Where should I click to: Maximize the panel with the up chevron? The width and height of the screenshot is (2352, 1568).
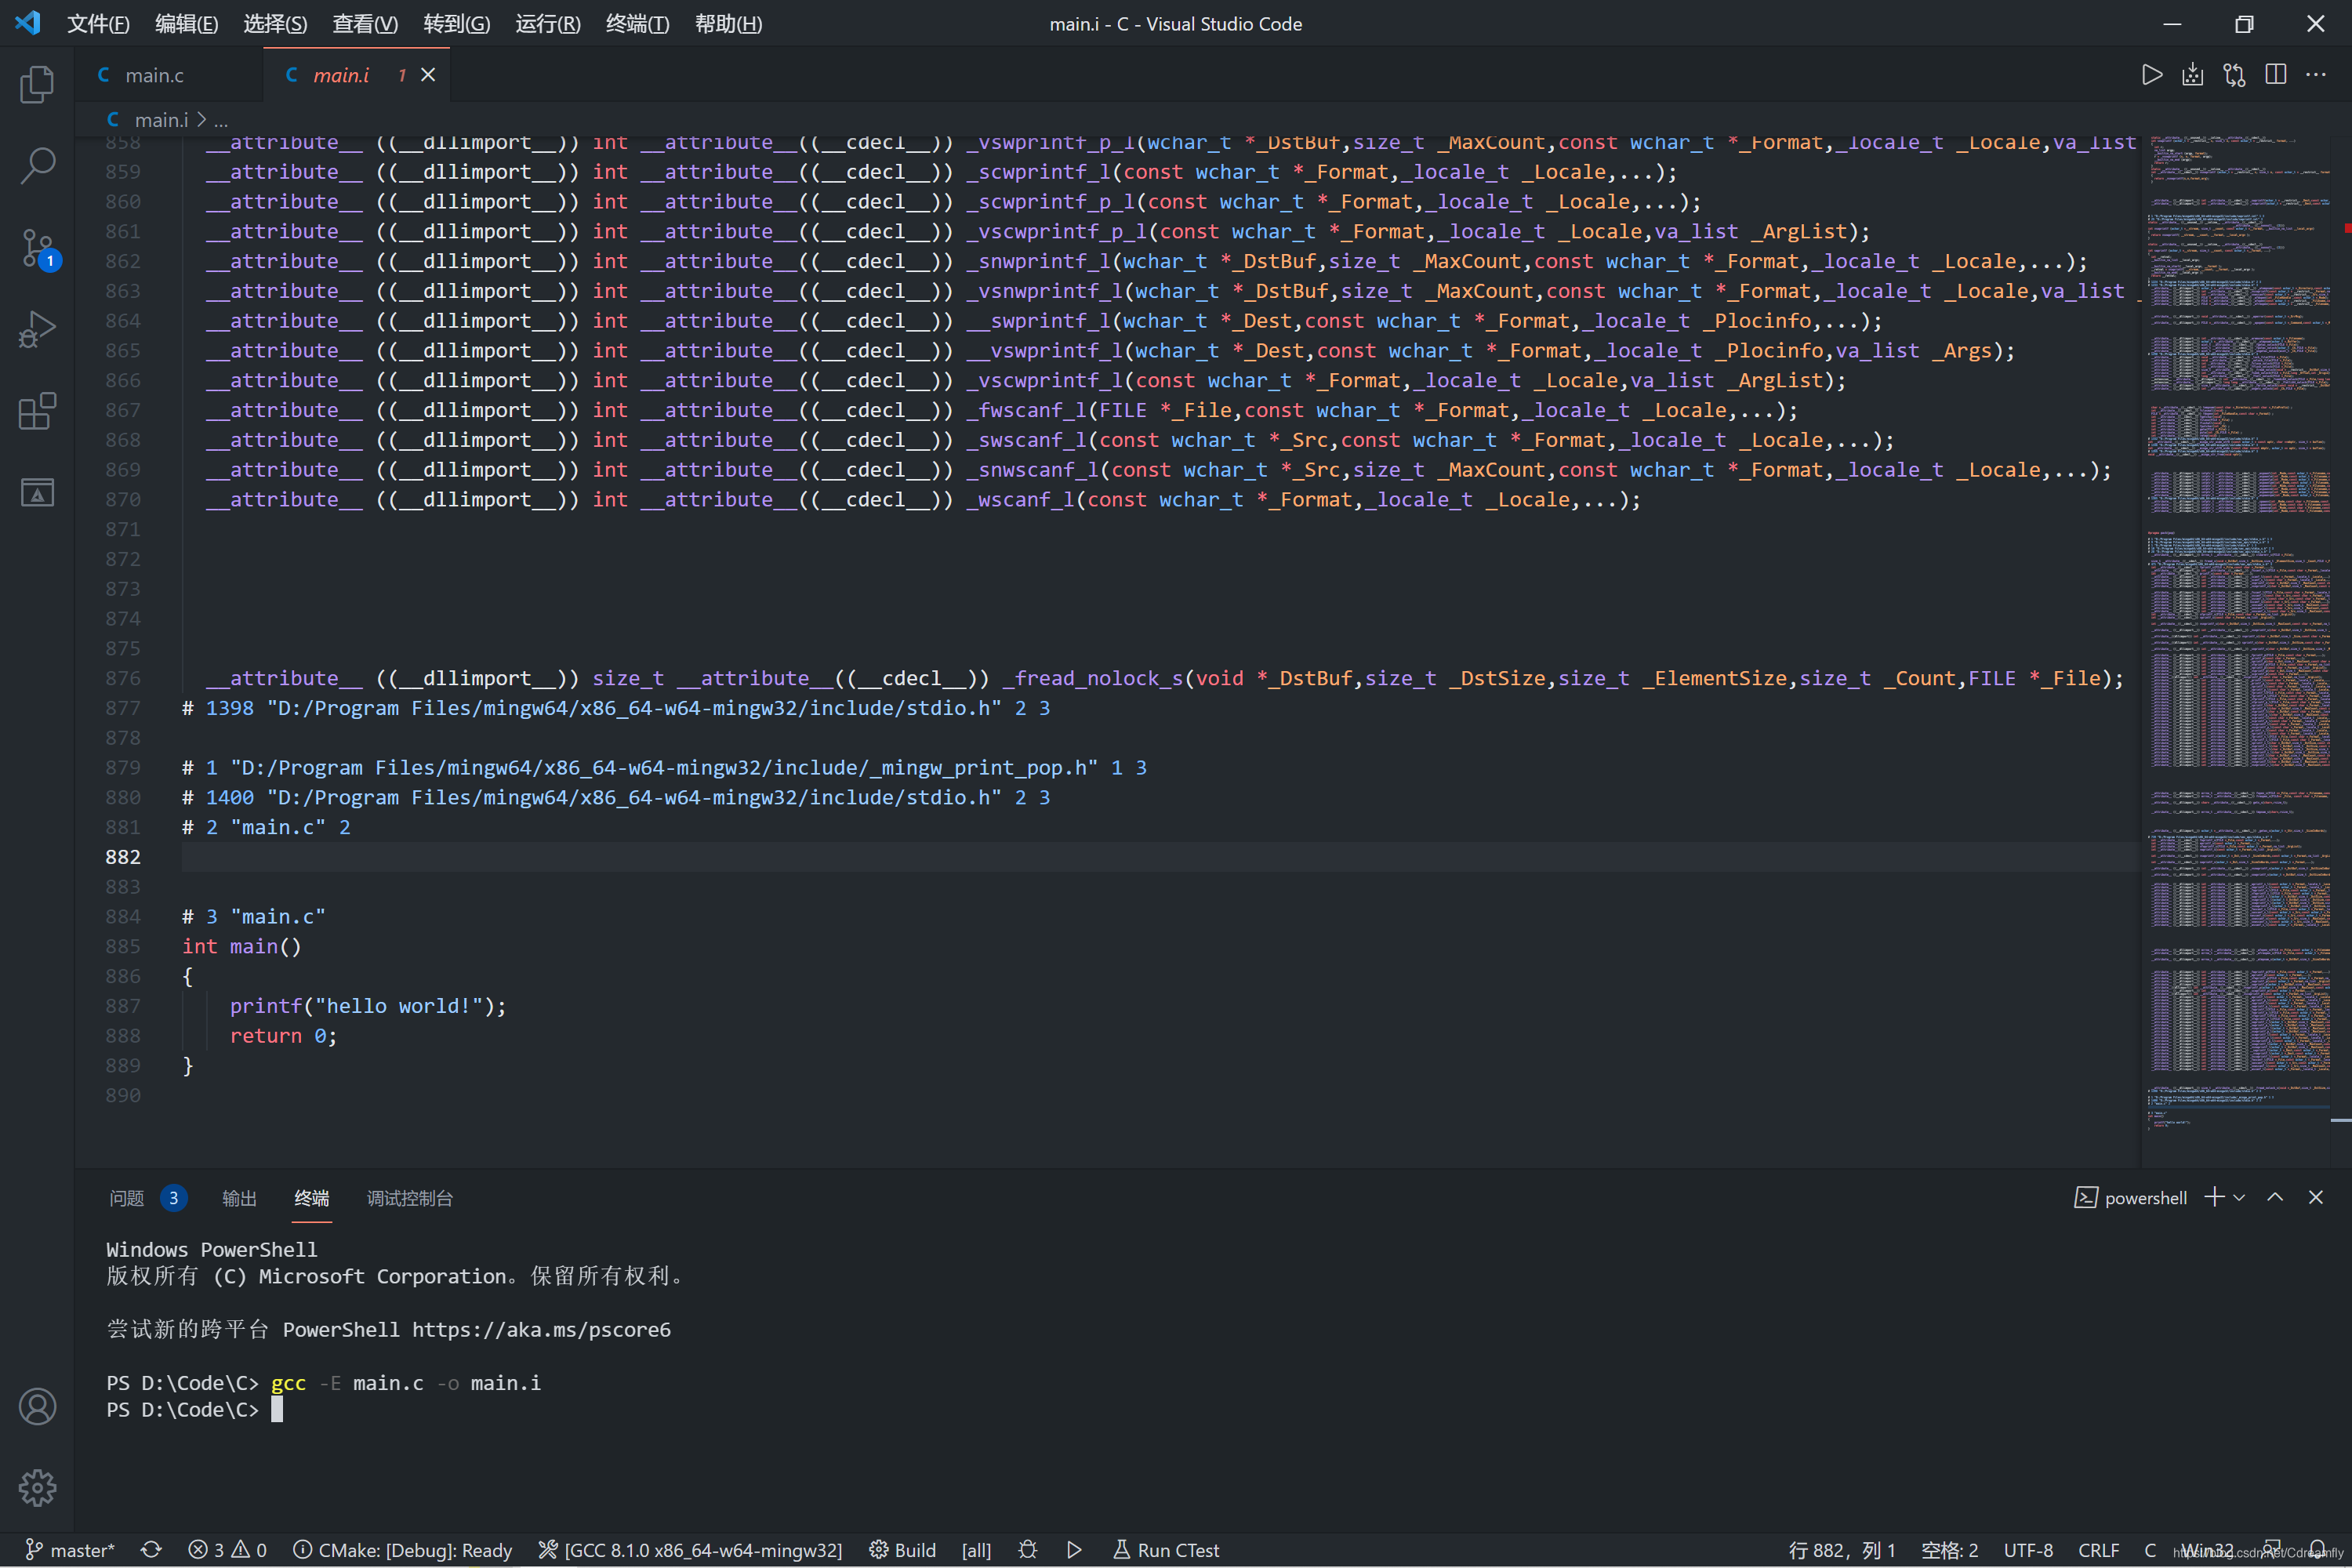click(x=2275, y=1197)
